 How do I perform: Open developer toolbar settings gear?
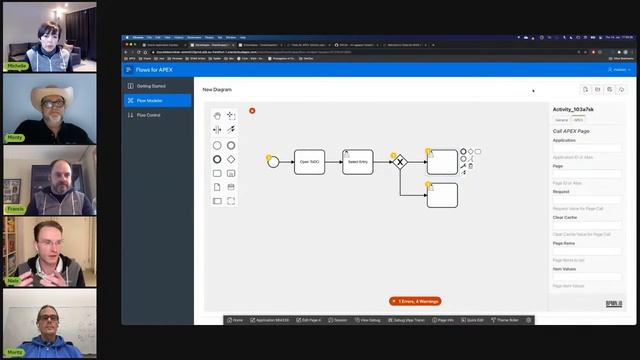(529, 320)
